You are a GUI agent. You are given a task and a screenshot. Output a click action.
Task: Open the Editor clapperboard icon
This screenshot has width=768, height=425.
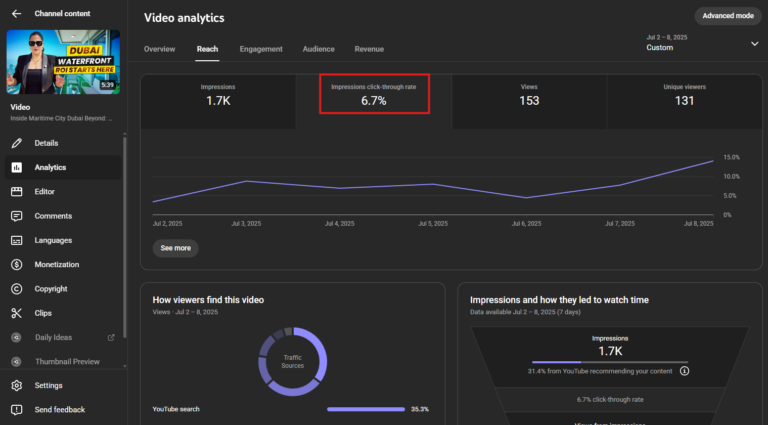tap(16, 191)
